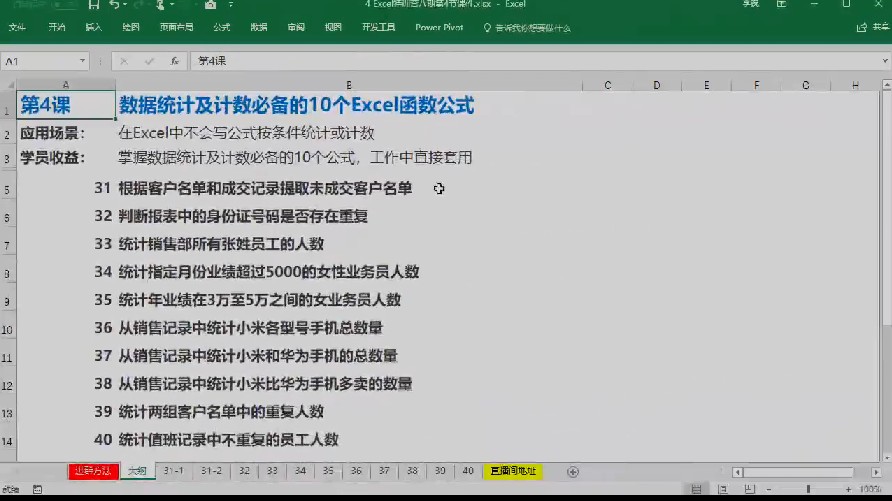Image resolution: width=892 pixels, height=501 pixels.
Task: Click the Tell Me lightbulb search box
Action: (527, 28)
